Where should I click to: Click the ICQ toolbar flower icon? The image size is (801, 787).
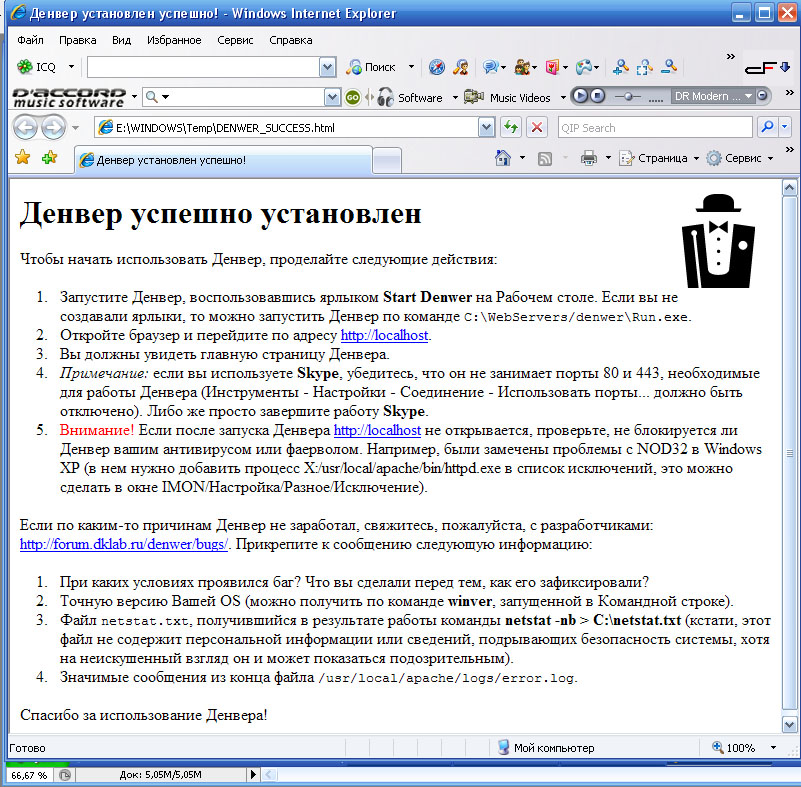pyautogui.click(x=24, y=66)
